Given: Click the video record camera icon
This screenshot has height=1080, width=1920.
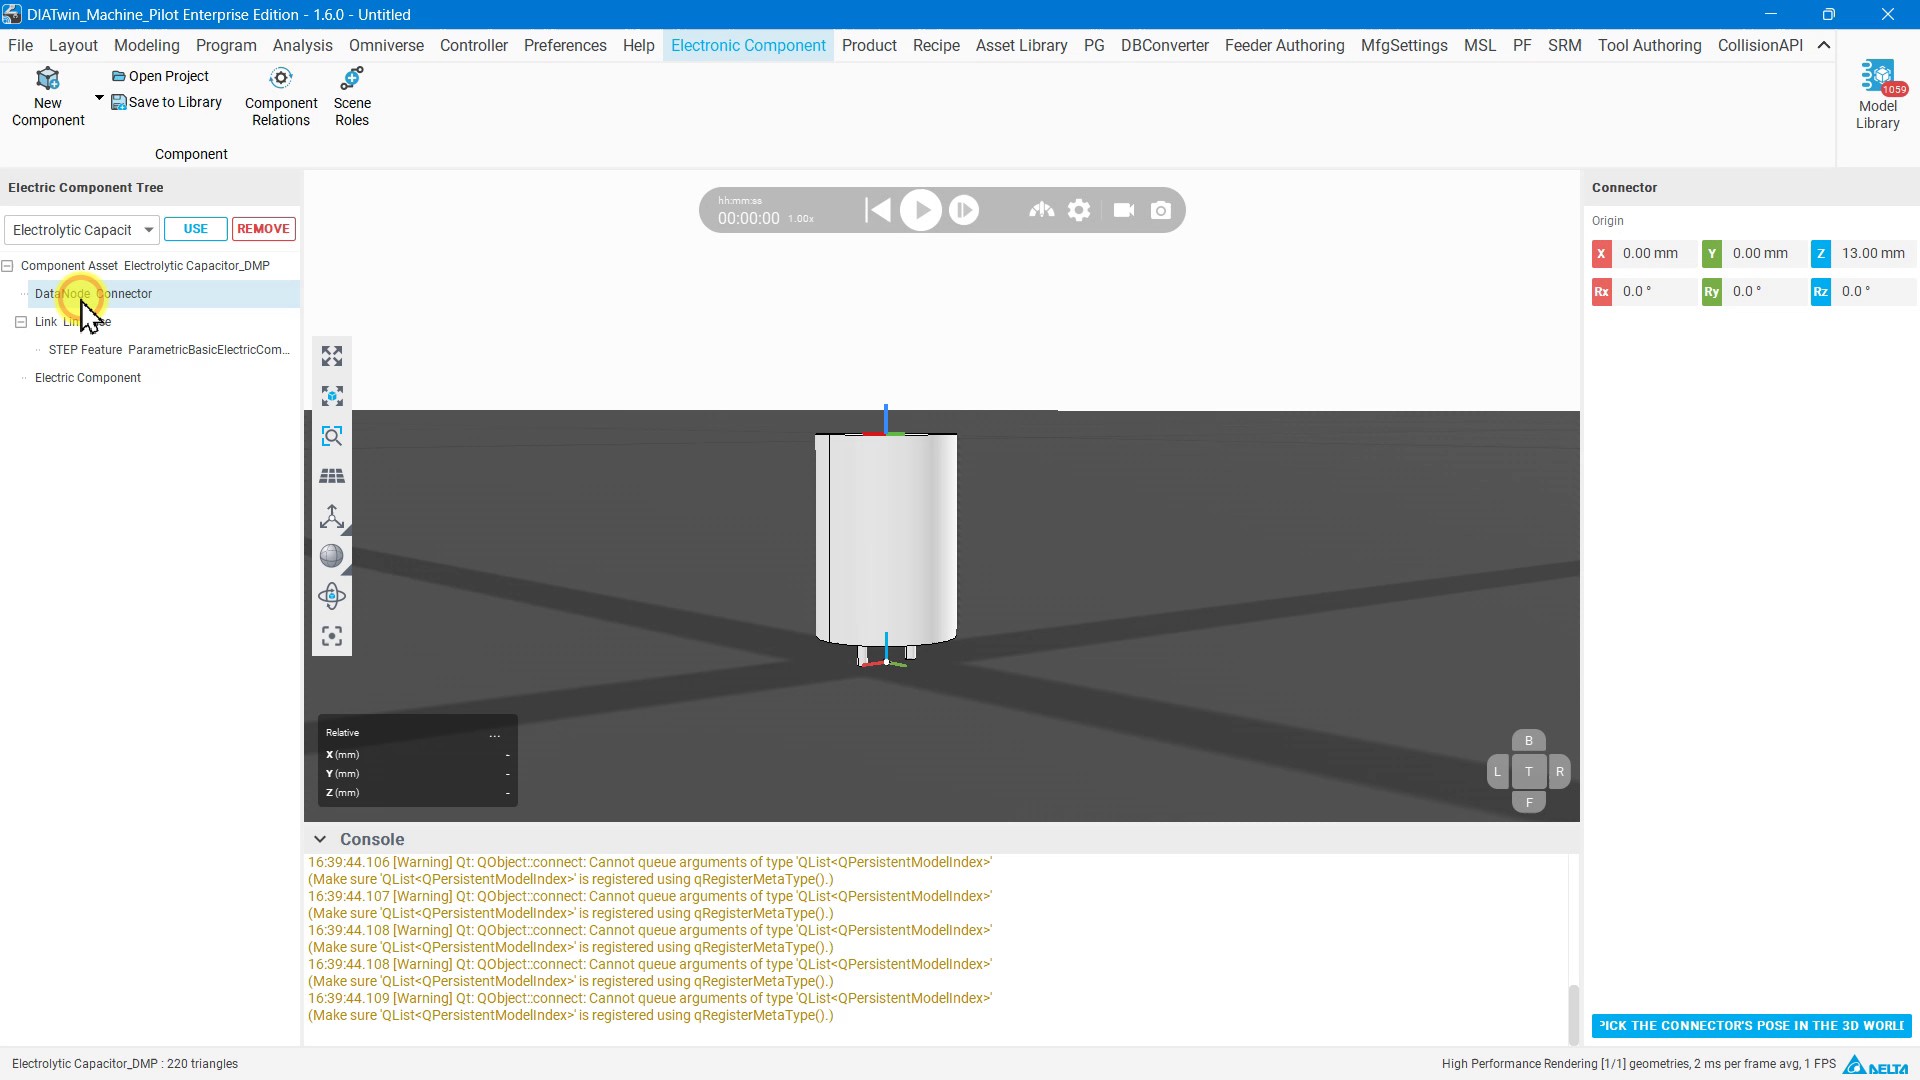Looking at the screenshot, I should pos(1124,210).
